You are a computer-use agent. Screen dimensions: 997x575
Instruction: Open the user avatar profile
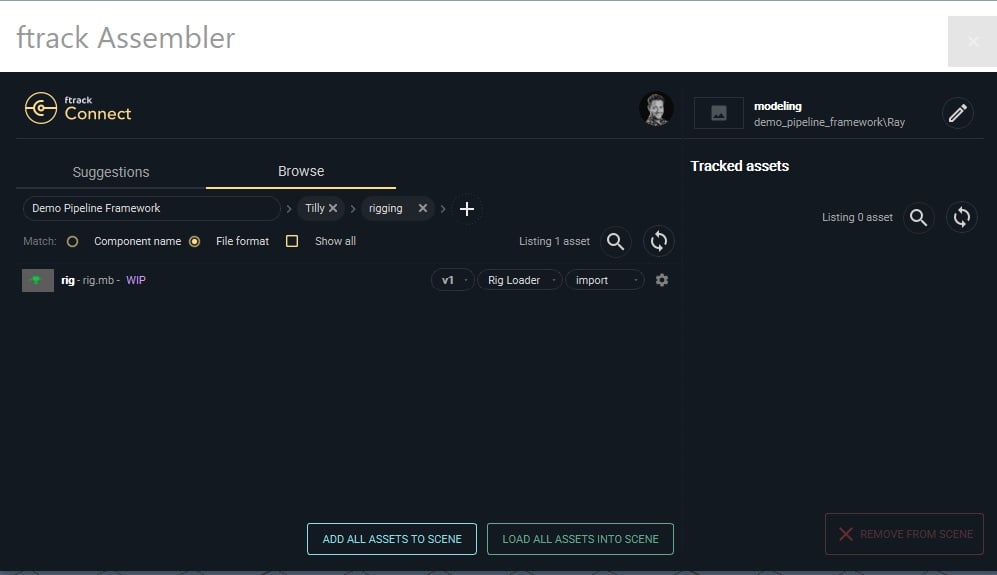pos(656,109)
